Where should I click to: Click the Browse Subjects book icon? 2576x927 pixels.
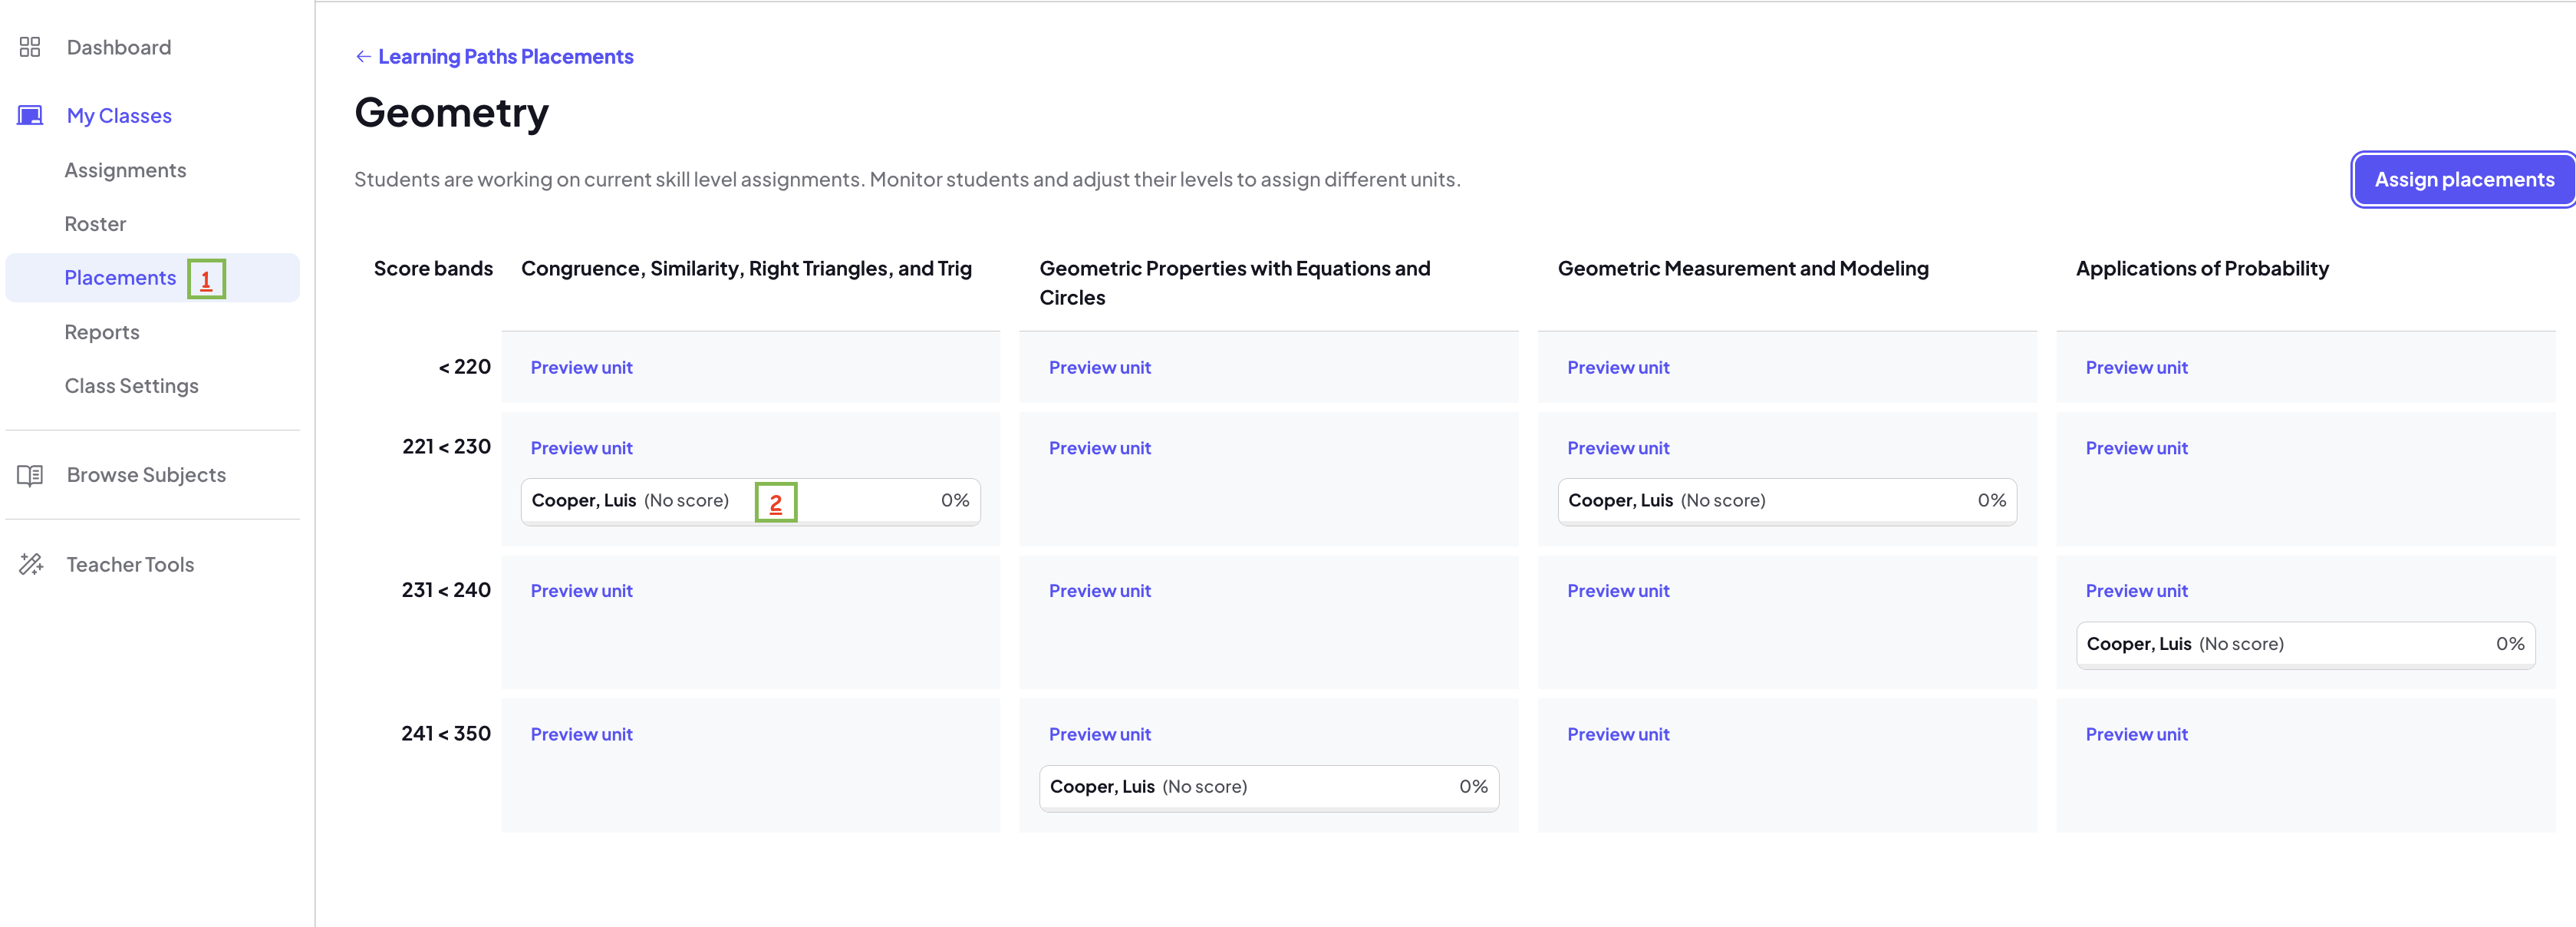point(30,475)
